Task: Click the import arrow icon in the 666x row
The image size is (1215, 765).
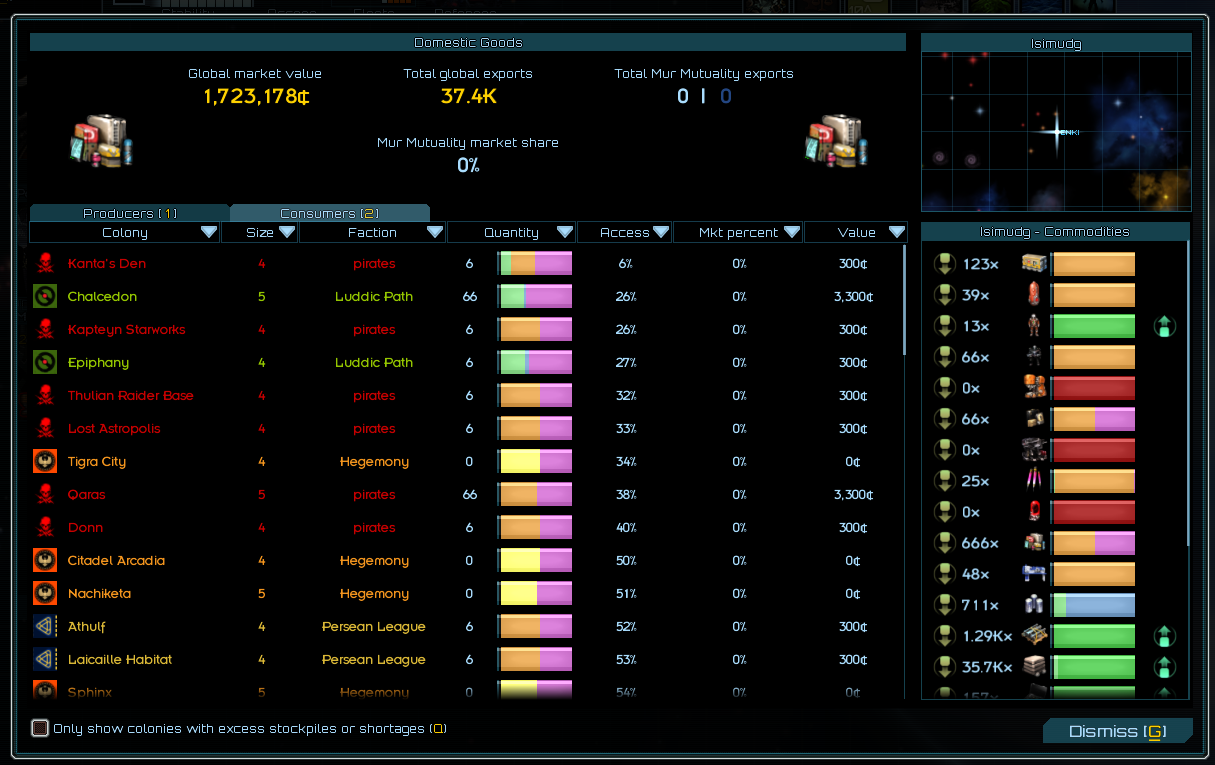Action: tap(944, 543)
